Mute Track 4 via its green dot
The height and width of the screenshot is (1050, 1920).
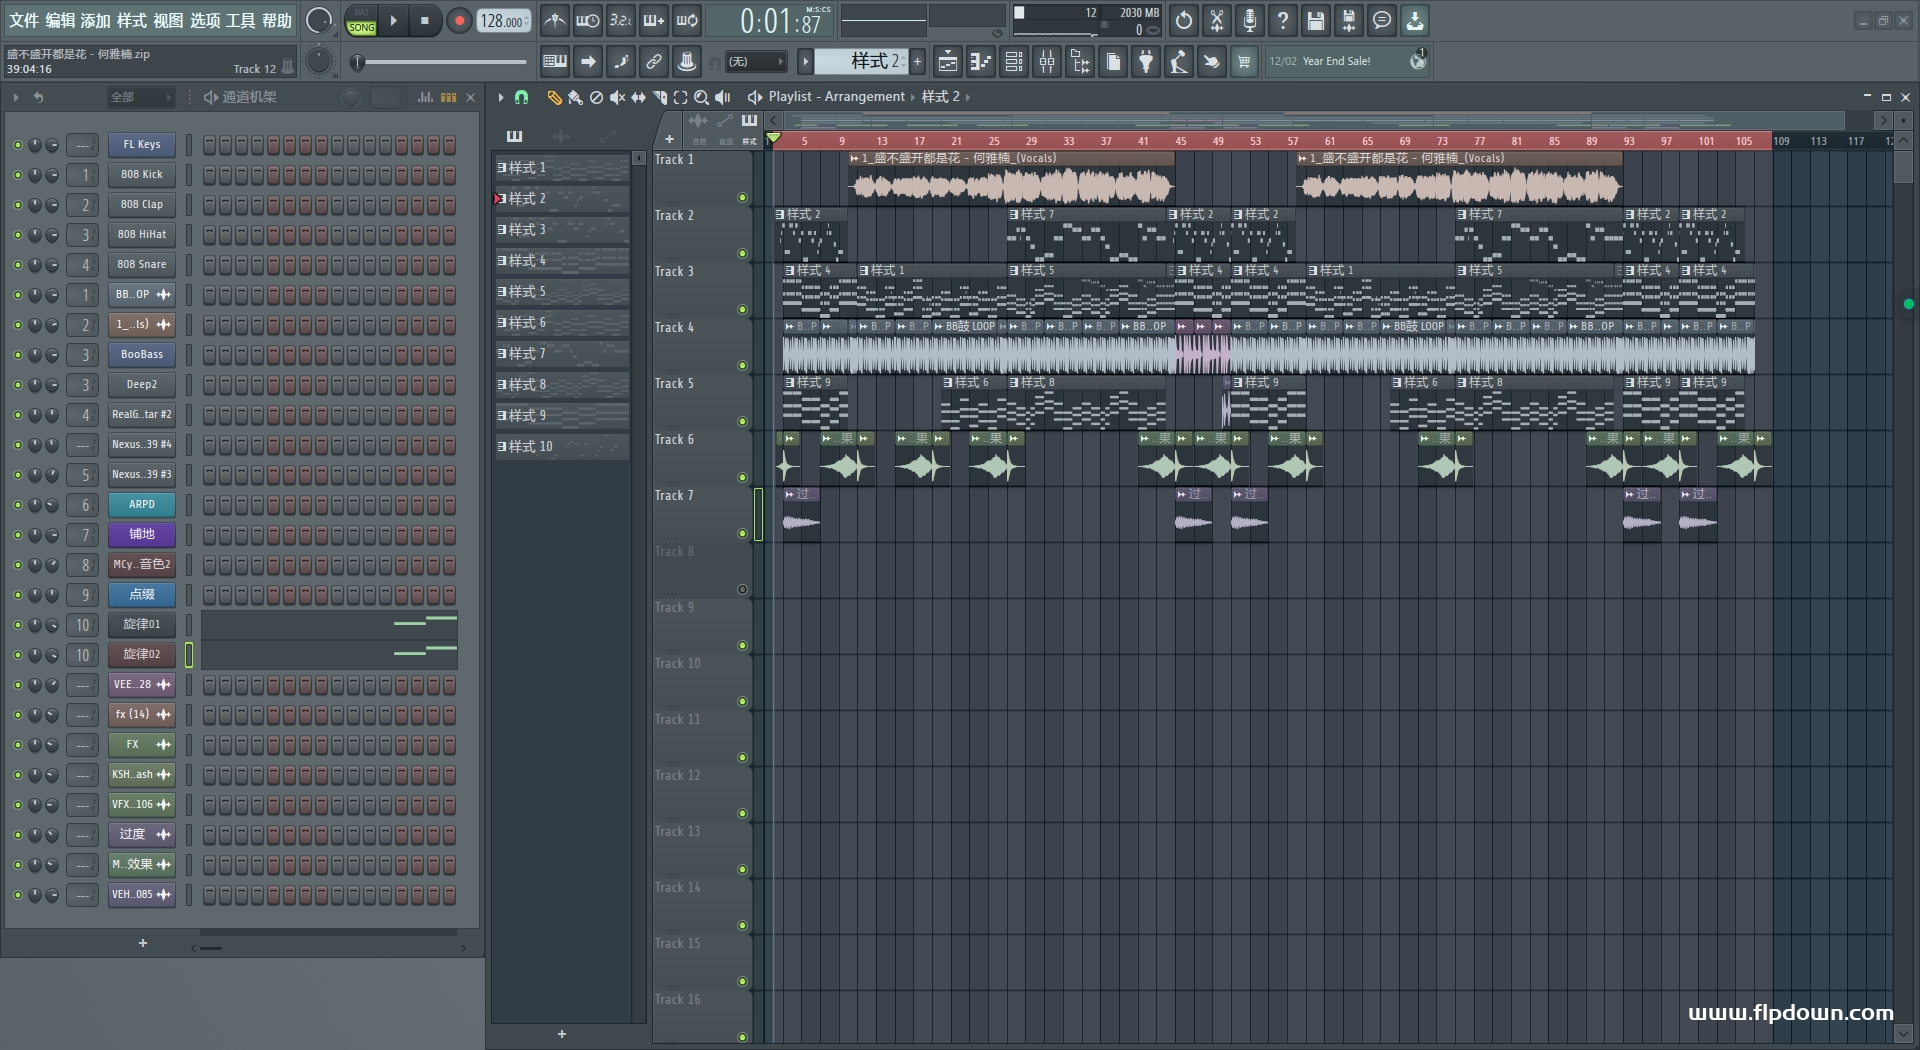click(742, 366)
